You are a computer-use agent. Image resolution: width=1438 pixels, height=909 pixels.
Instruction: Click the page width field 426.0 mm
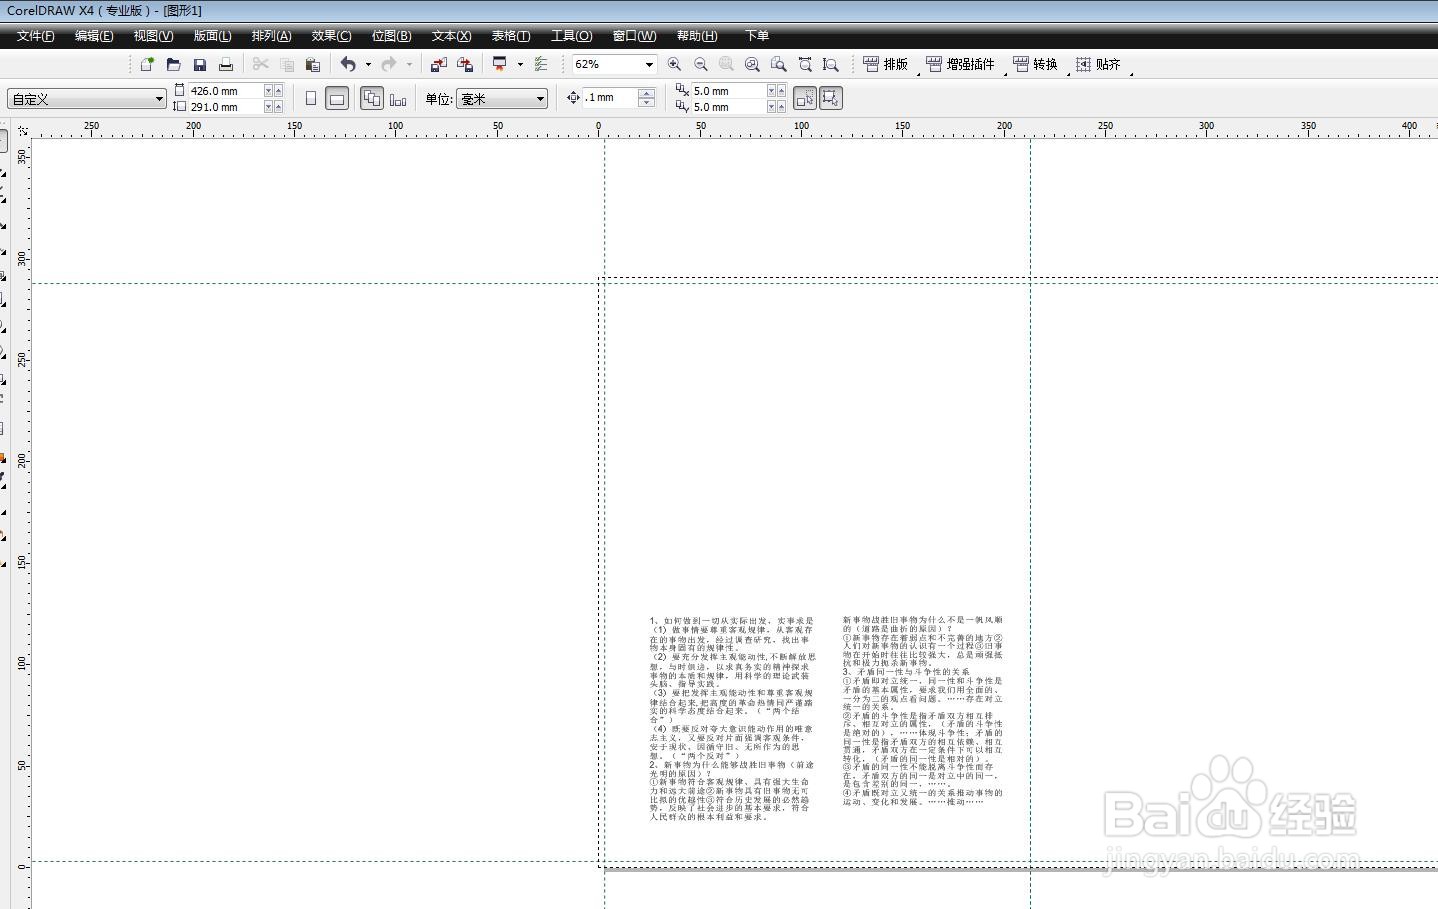pos(225,90)
